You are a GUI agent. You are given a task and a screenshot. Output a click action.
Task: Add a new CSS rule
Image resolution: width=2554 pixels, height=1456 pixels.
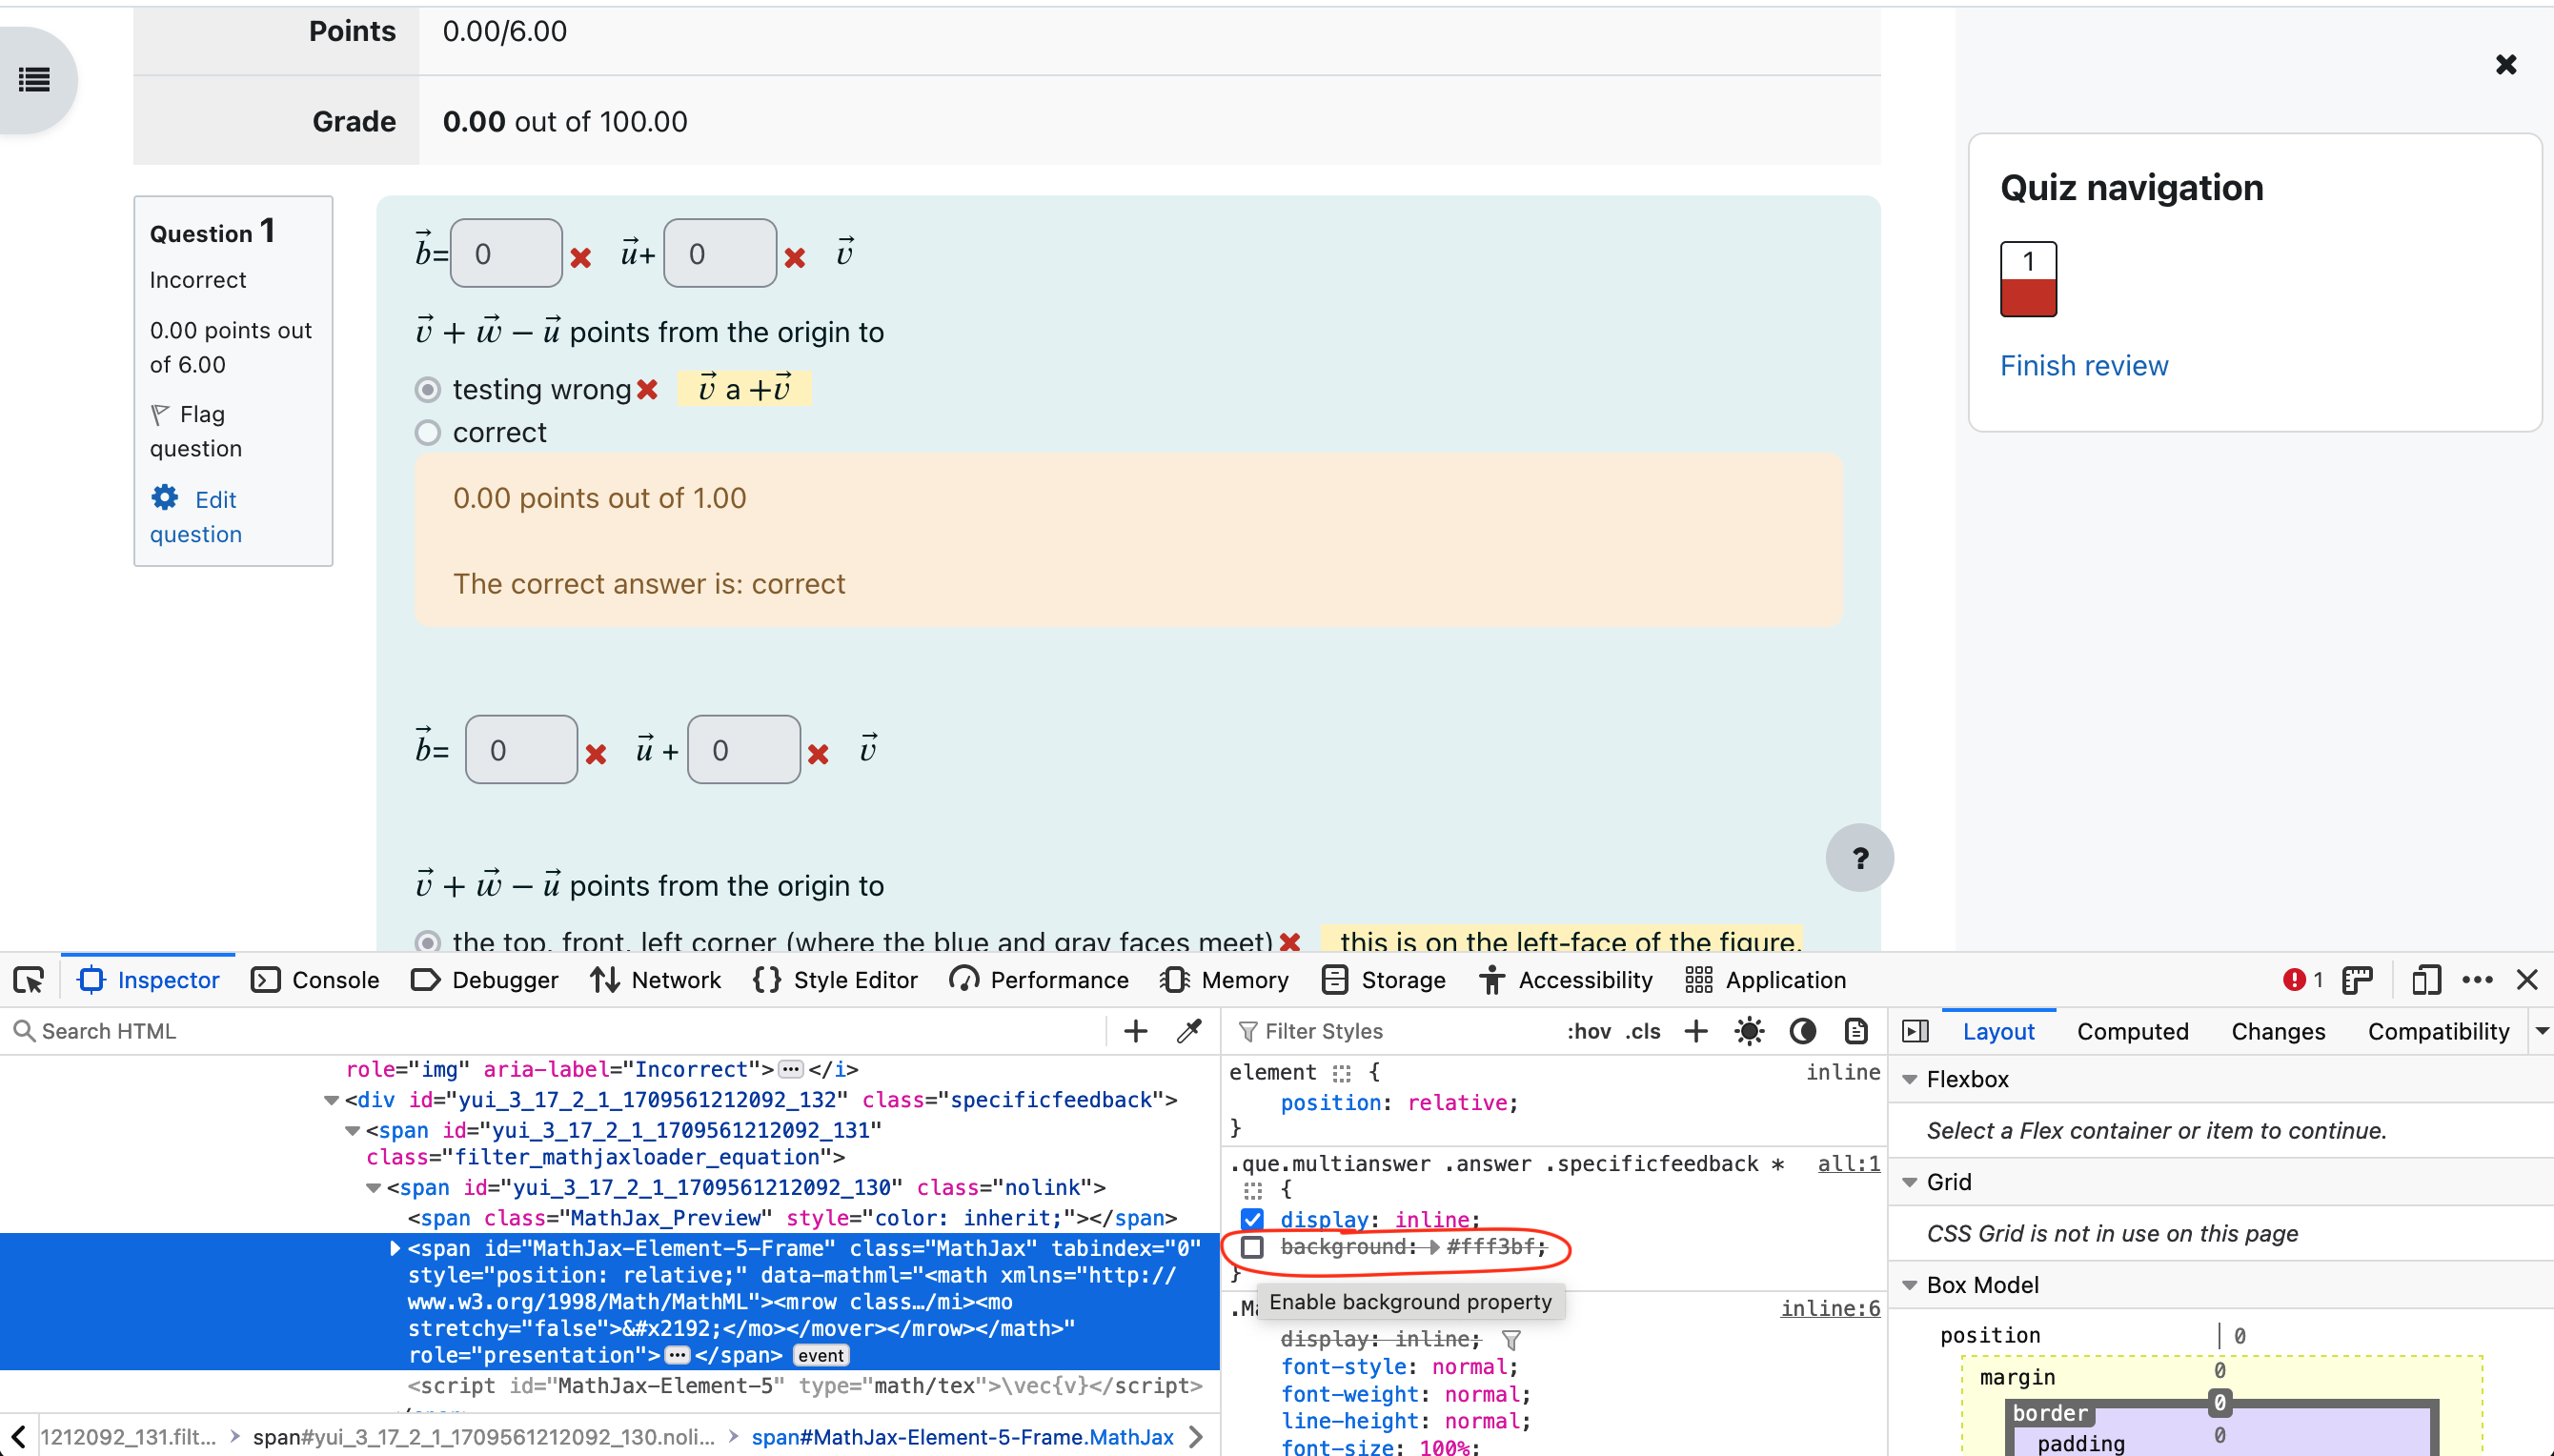(1696, 1031)
